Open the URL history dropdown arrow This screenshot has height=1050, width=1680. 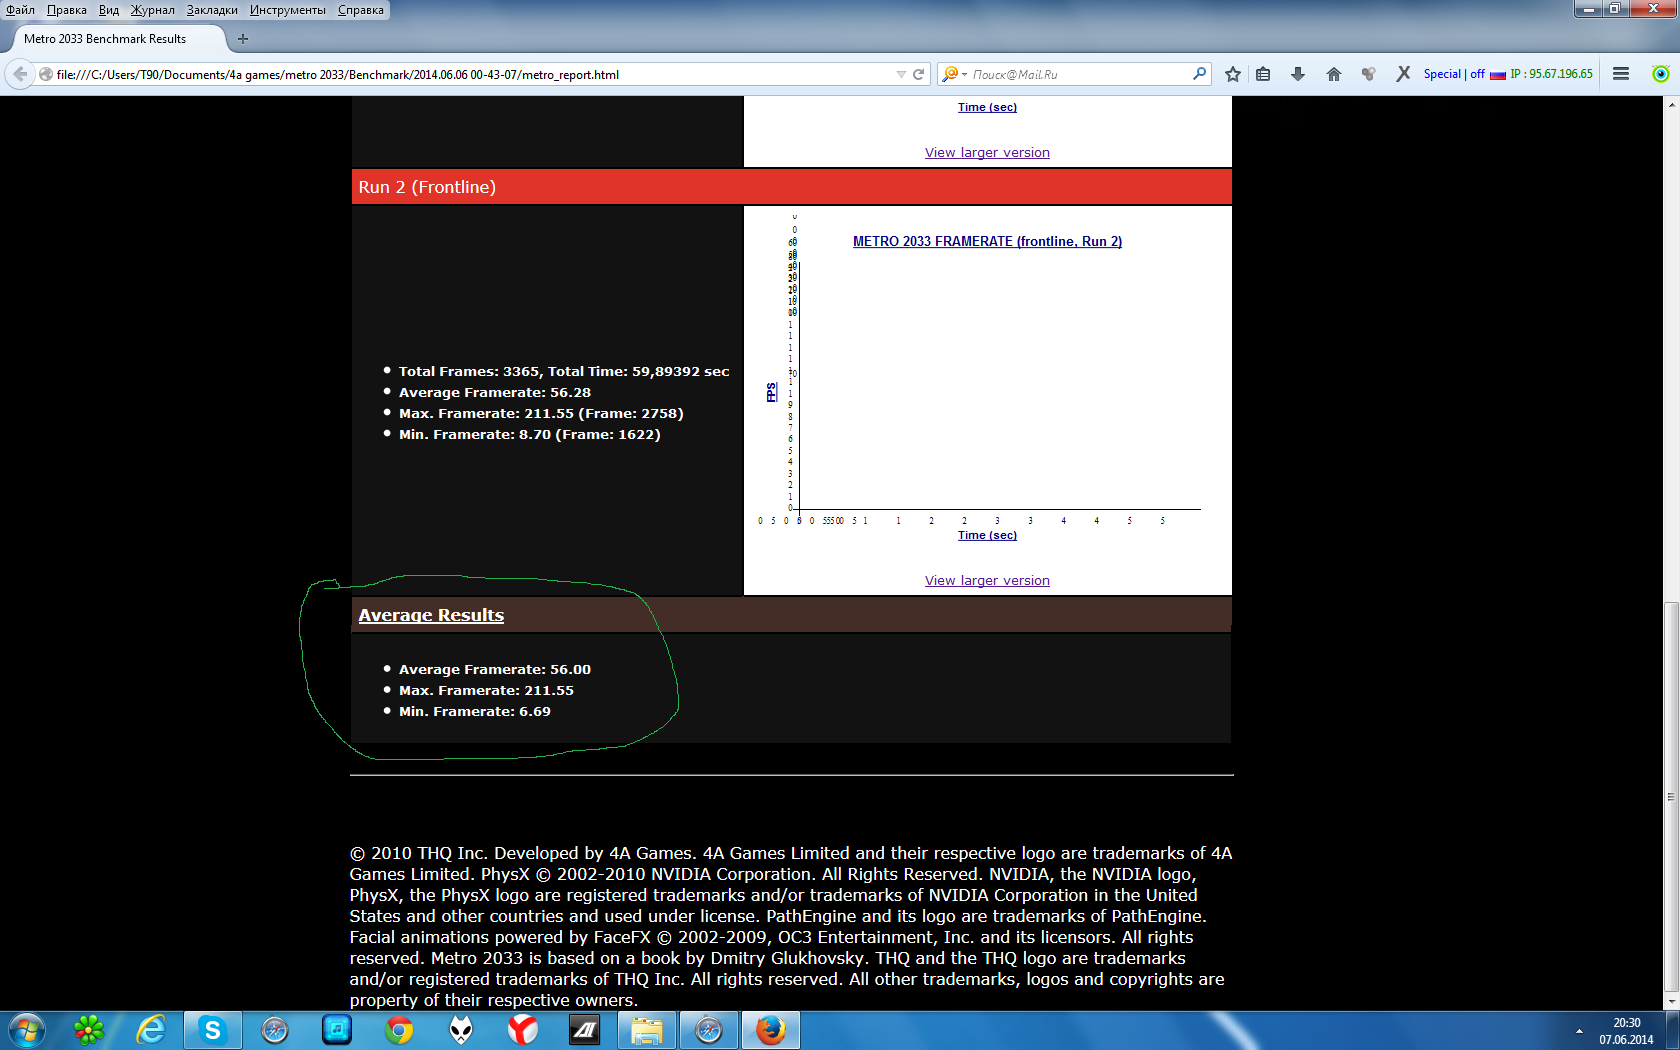pos(901,74)
